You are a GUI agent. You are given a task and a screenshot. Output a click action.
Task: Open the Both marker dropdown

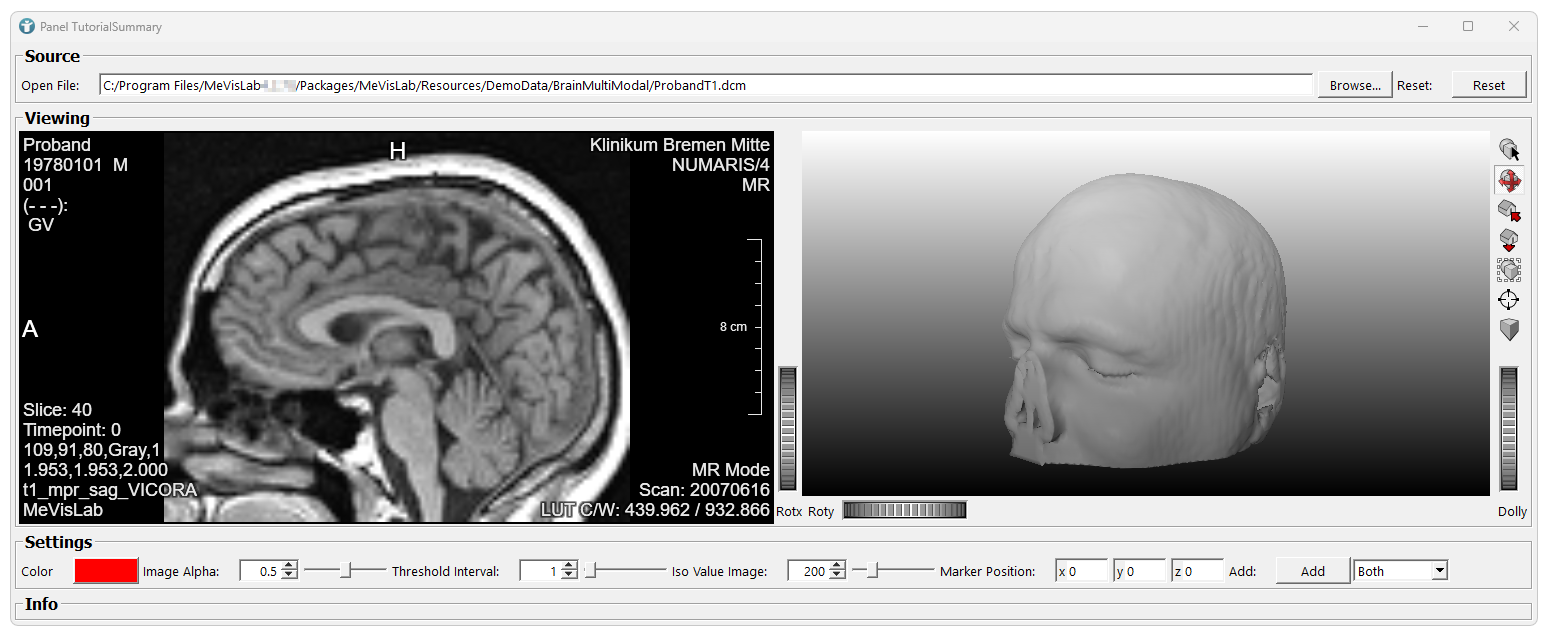1400,571
